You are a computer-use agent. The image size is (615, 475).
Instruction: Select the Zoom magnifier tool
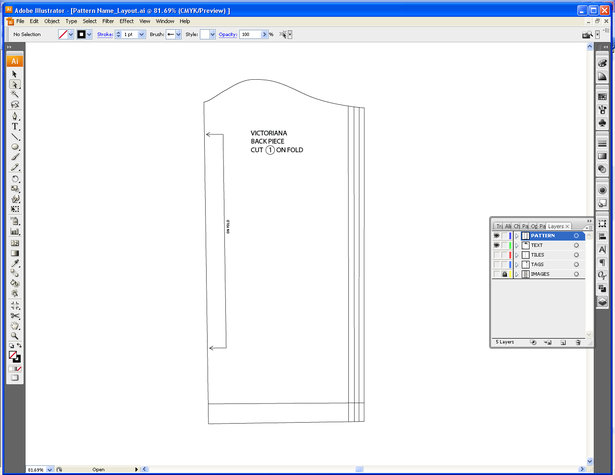(15, 336)
